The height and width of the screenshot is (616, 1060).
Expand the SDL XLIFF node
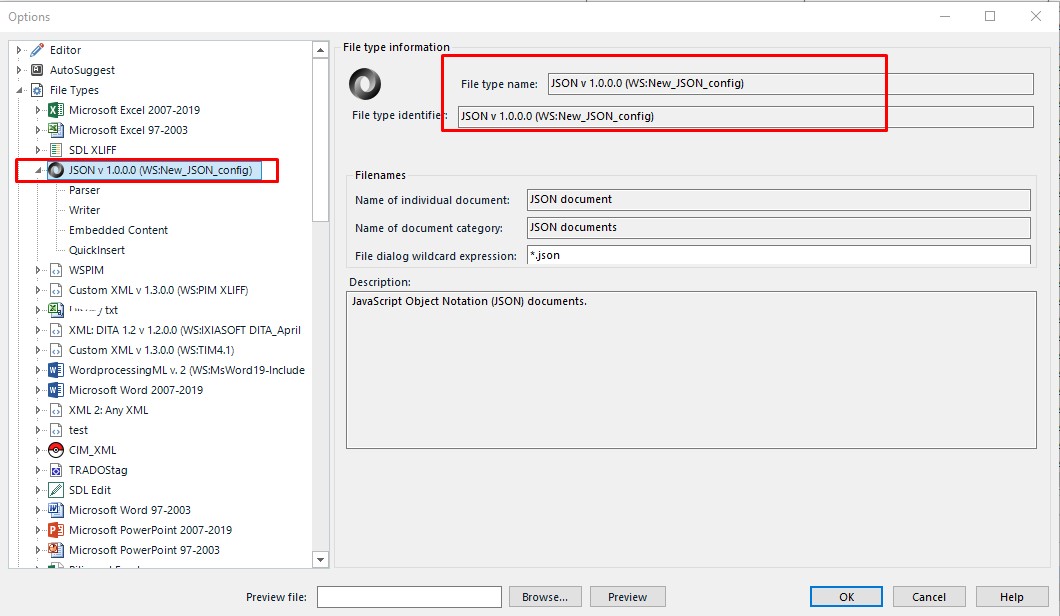click(x=38, y=150)
